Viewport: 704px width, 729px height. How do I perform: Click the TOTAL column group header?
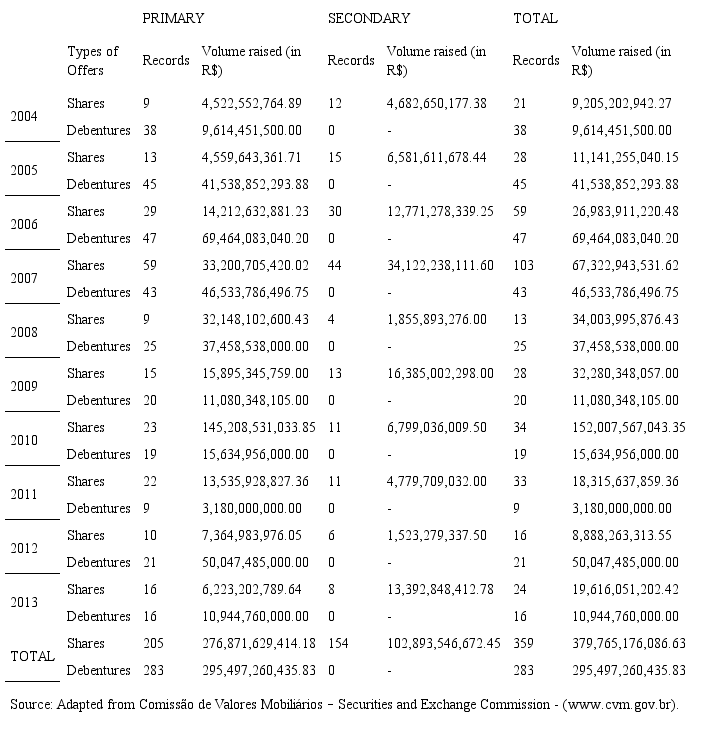click(535, 18)
